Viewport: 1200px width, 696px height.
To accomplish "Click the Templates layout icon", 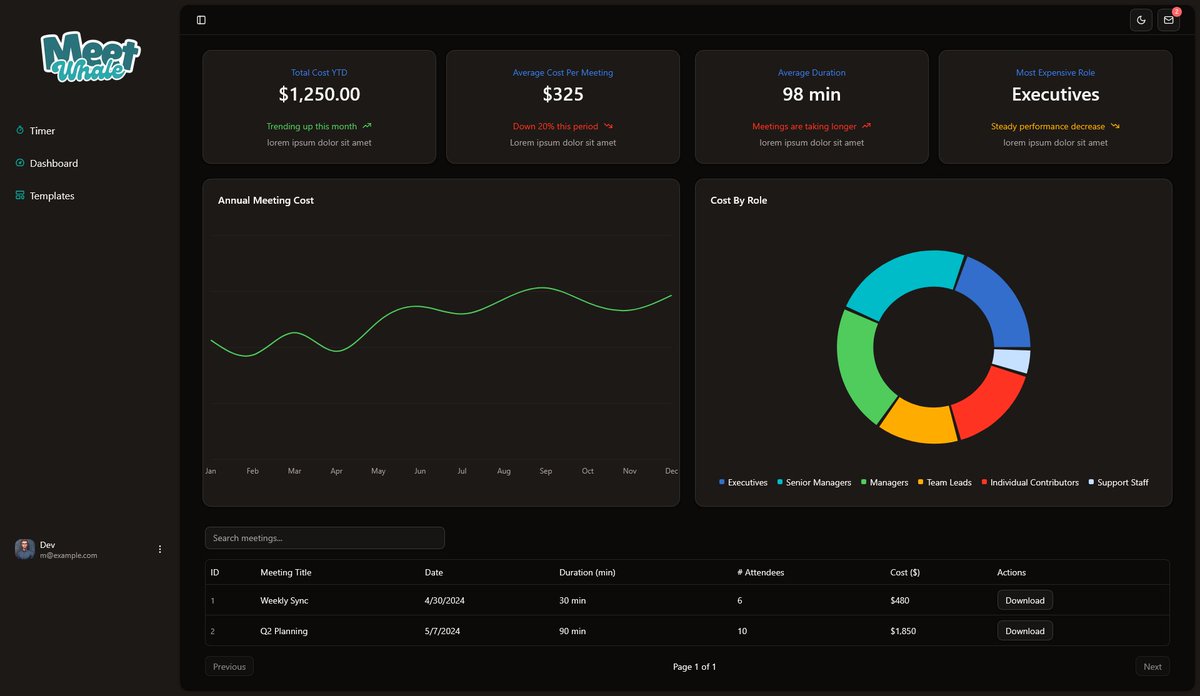I will coord(20,196).
